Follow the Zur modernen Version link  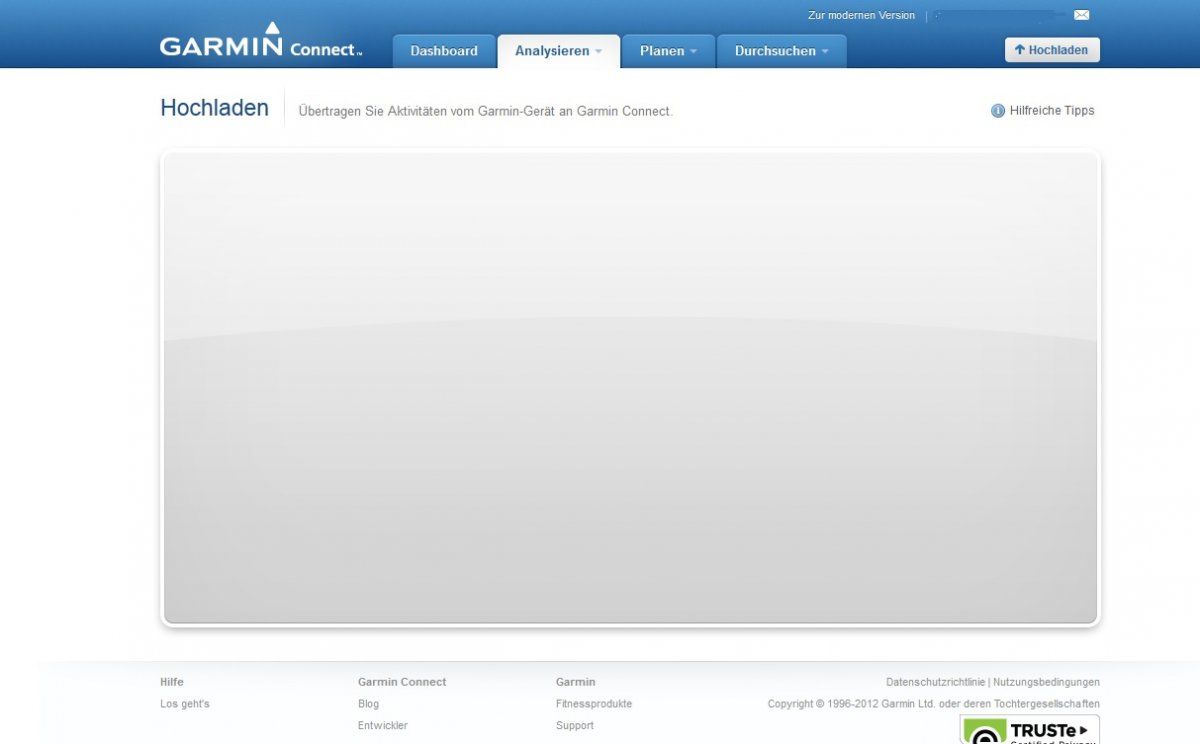pos(861,15)
